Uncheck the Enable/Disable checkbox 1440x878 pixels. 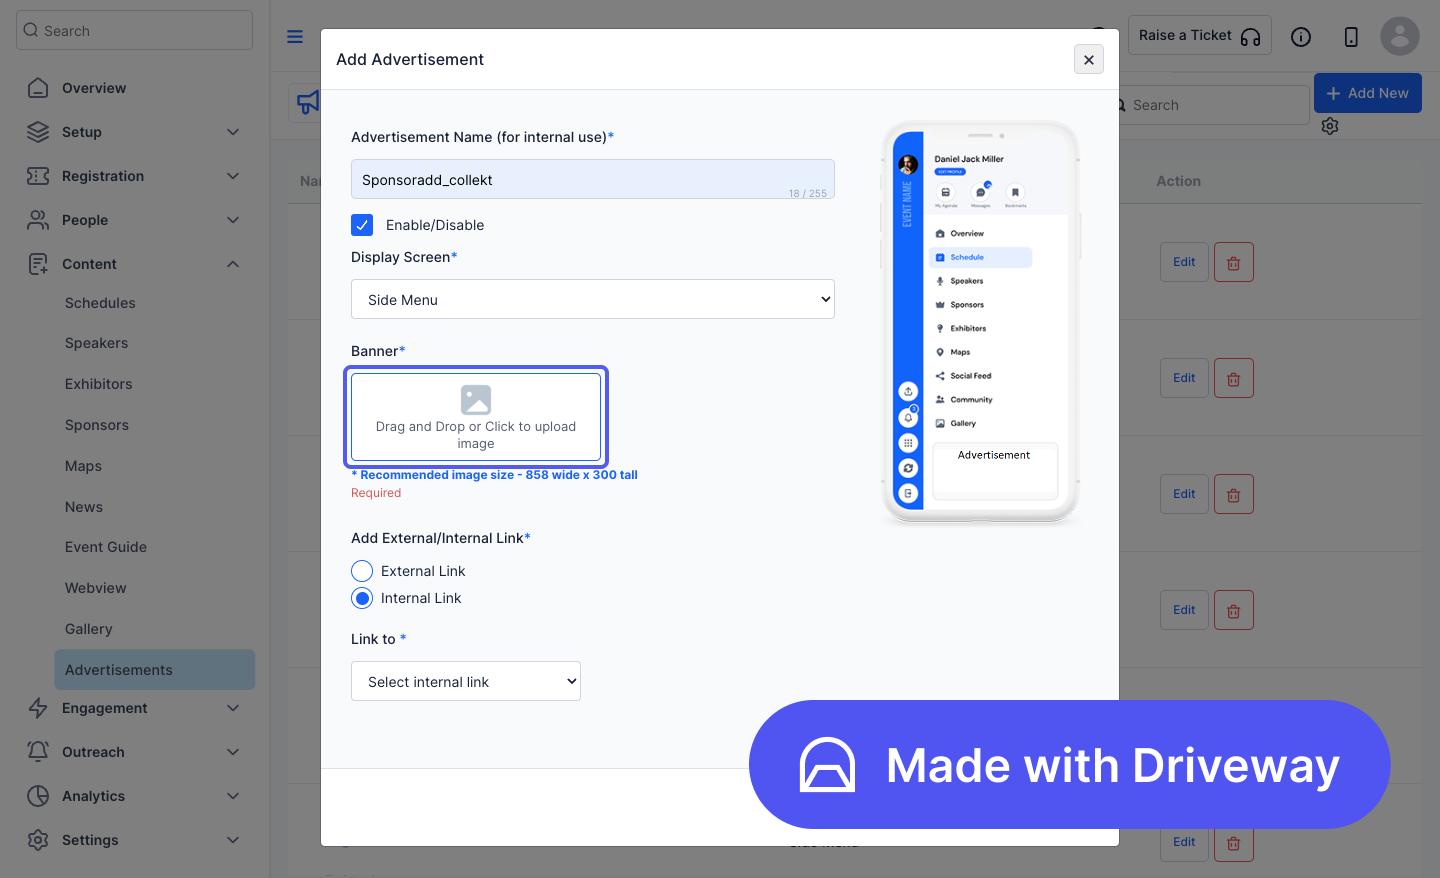(x=362, y=225)
